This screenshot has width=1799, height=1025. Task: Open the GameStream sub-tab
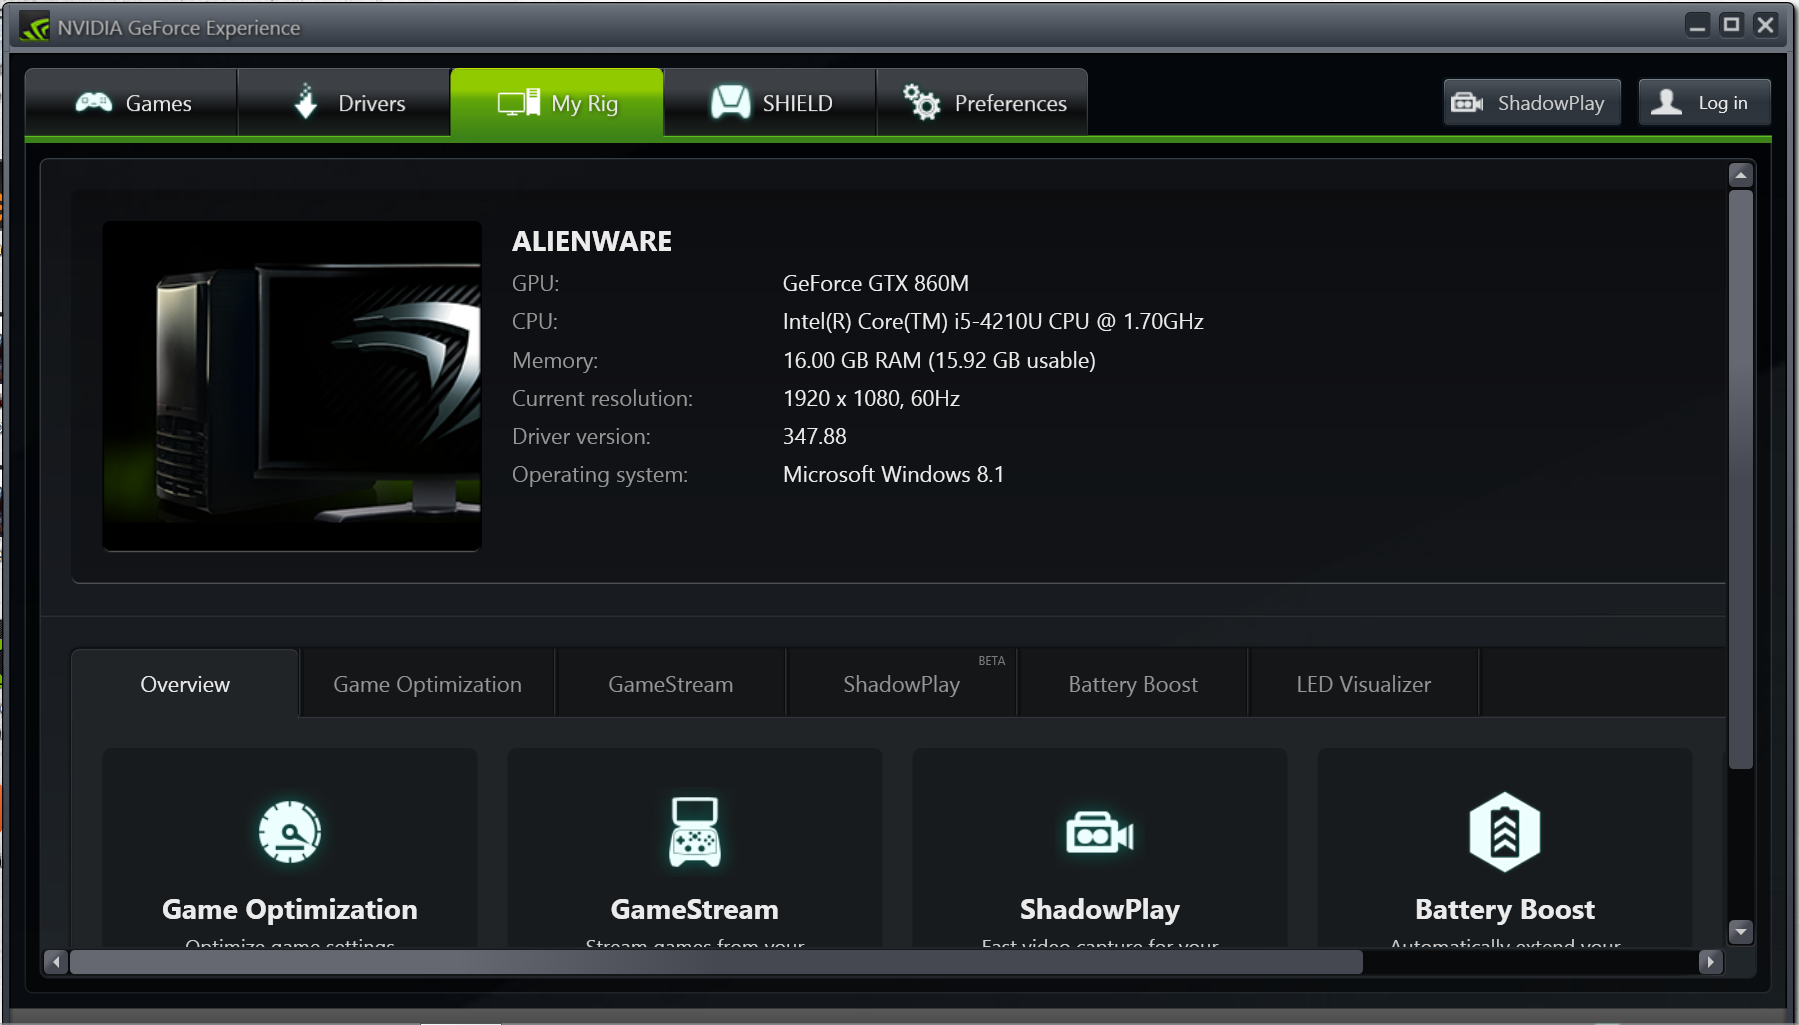click(671, 684)
